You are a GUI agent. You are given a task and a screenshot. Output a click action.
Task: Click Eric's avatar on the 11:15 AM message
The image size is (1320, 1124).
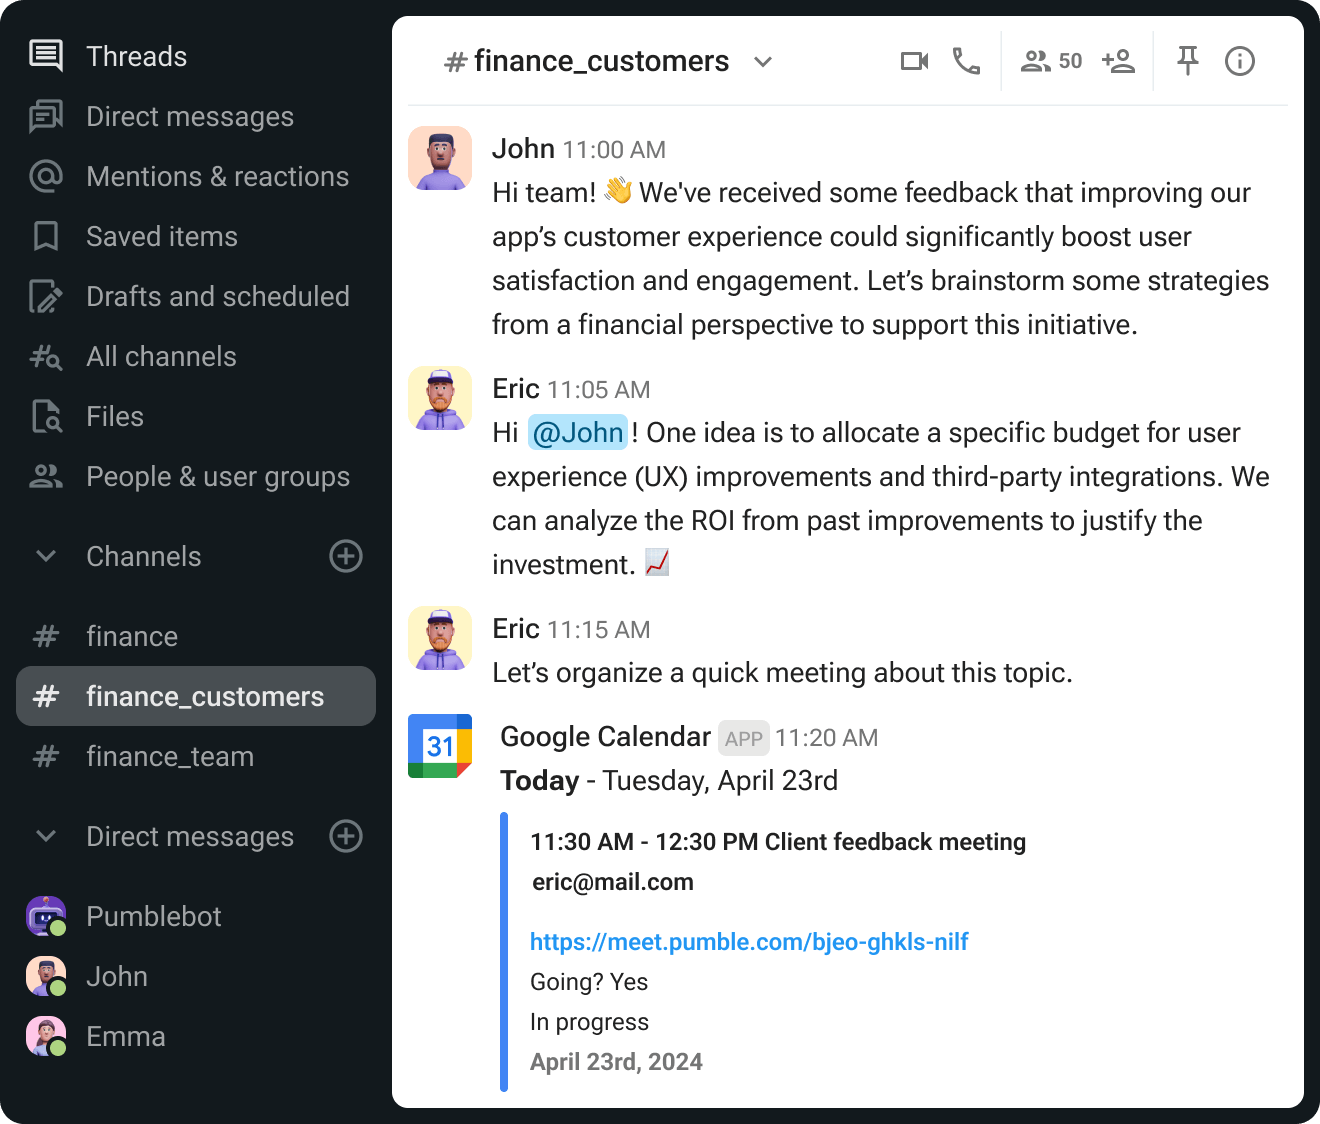click(x=440, y=638)
